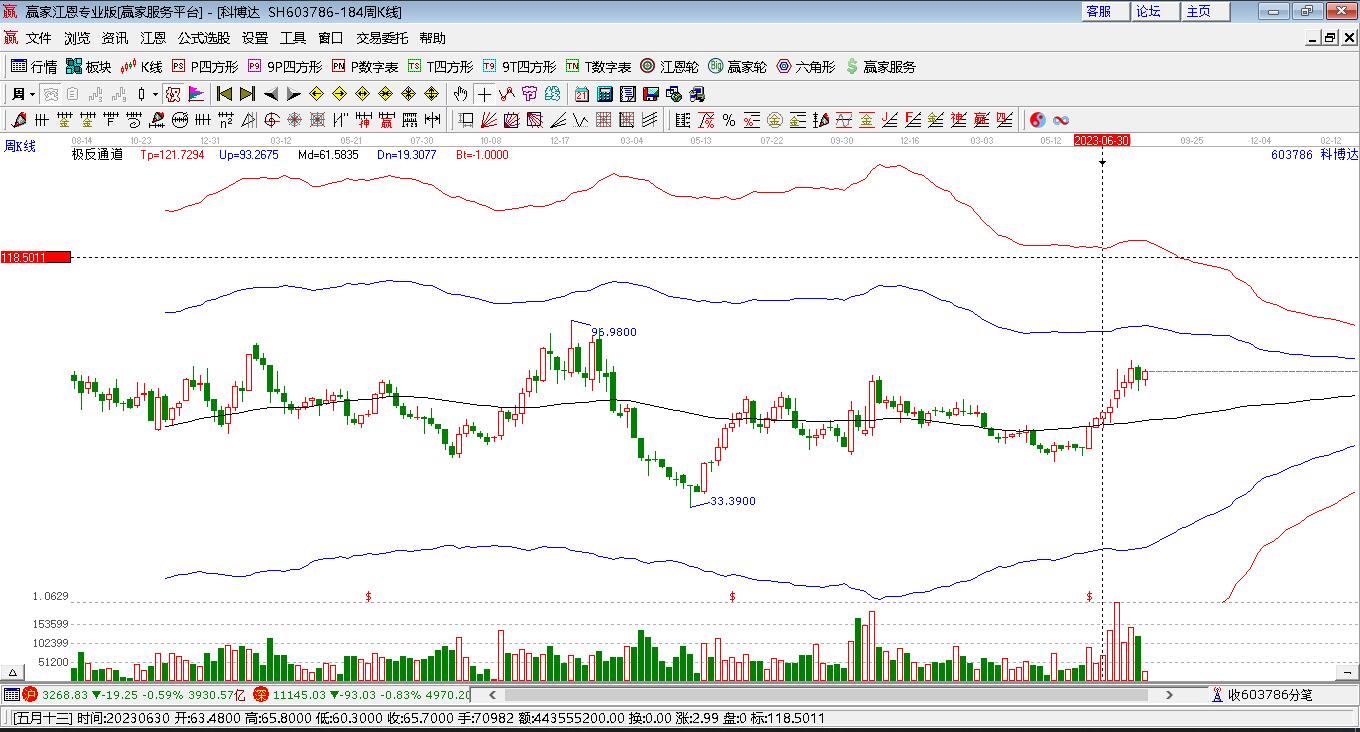The height and width of the screenshot is (732, 1360).
Task: Switch to the K线 chart view
Action: point(141,67)
